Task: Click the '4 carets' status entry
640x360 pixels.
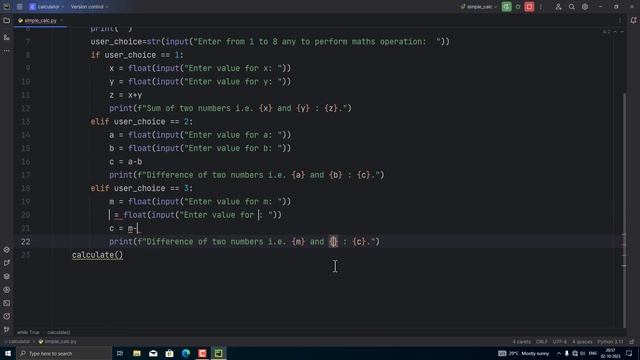Action: 522,342
